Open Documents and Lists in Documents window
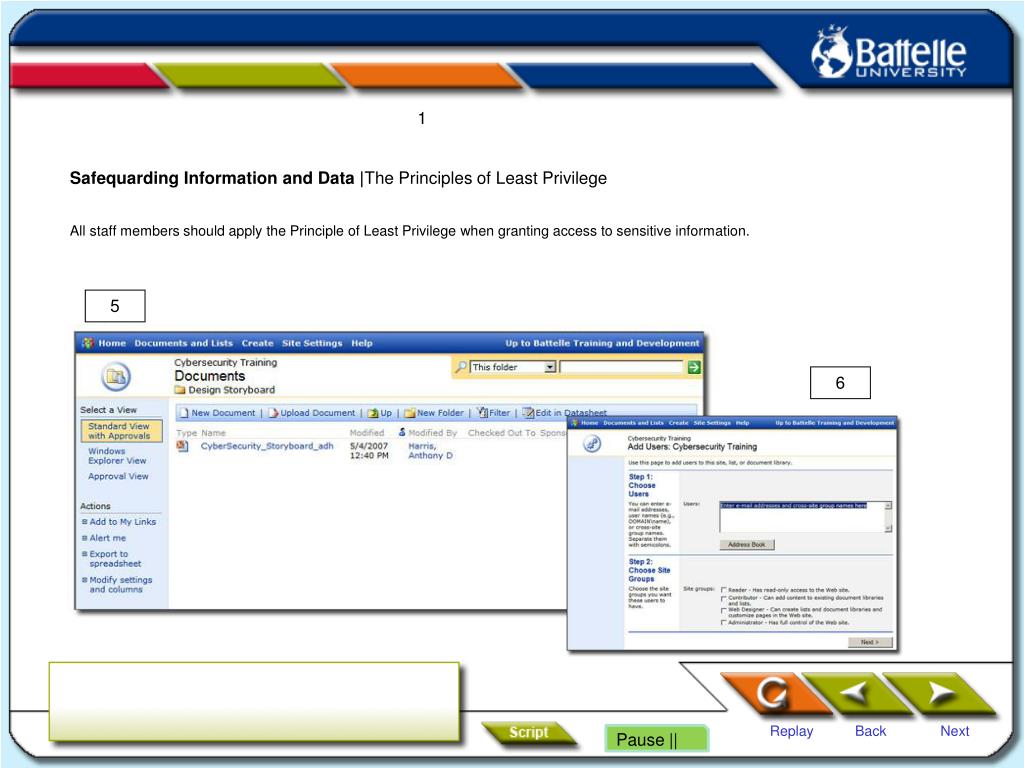Screen dimensions: 1024x768 [184, 343]
